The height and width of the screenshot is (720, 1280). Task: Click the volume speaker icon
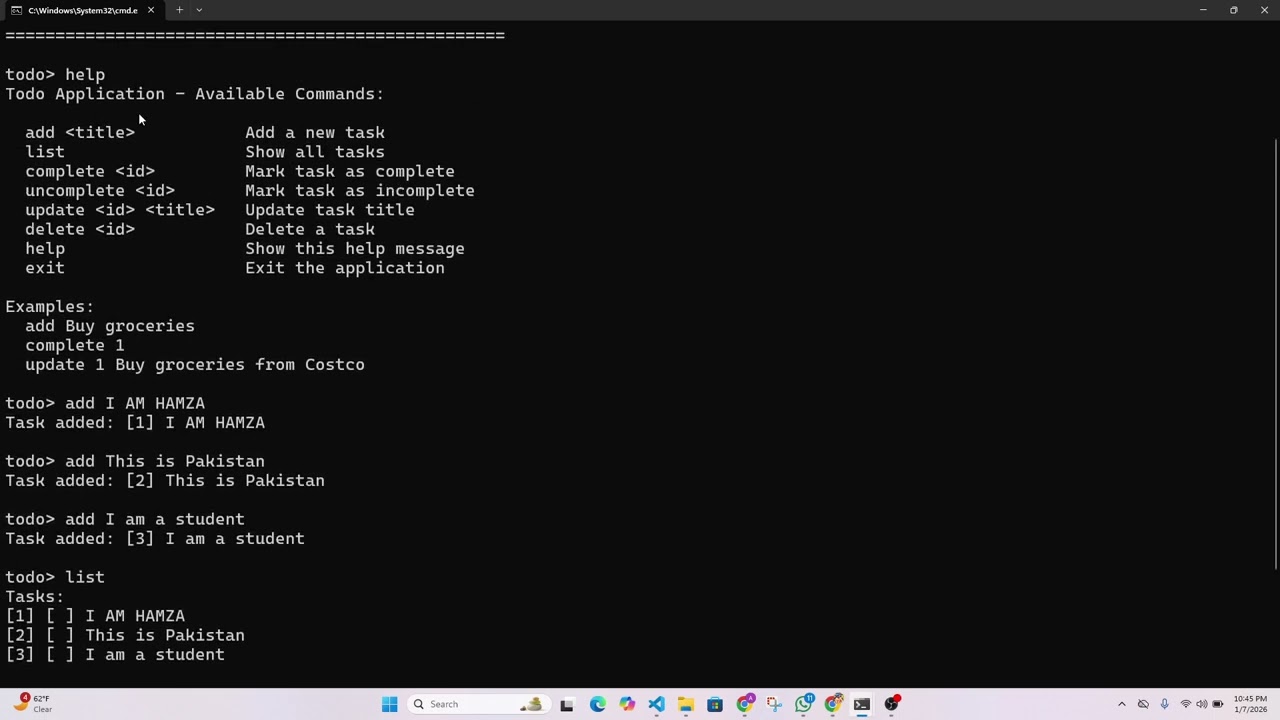point(1201,704)
